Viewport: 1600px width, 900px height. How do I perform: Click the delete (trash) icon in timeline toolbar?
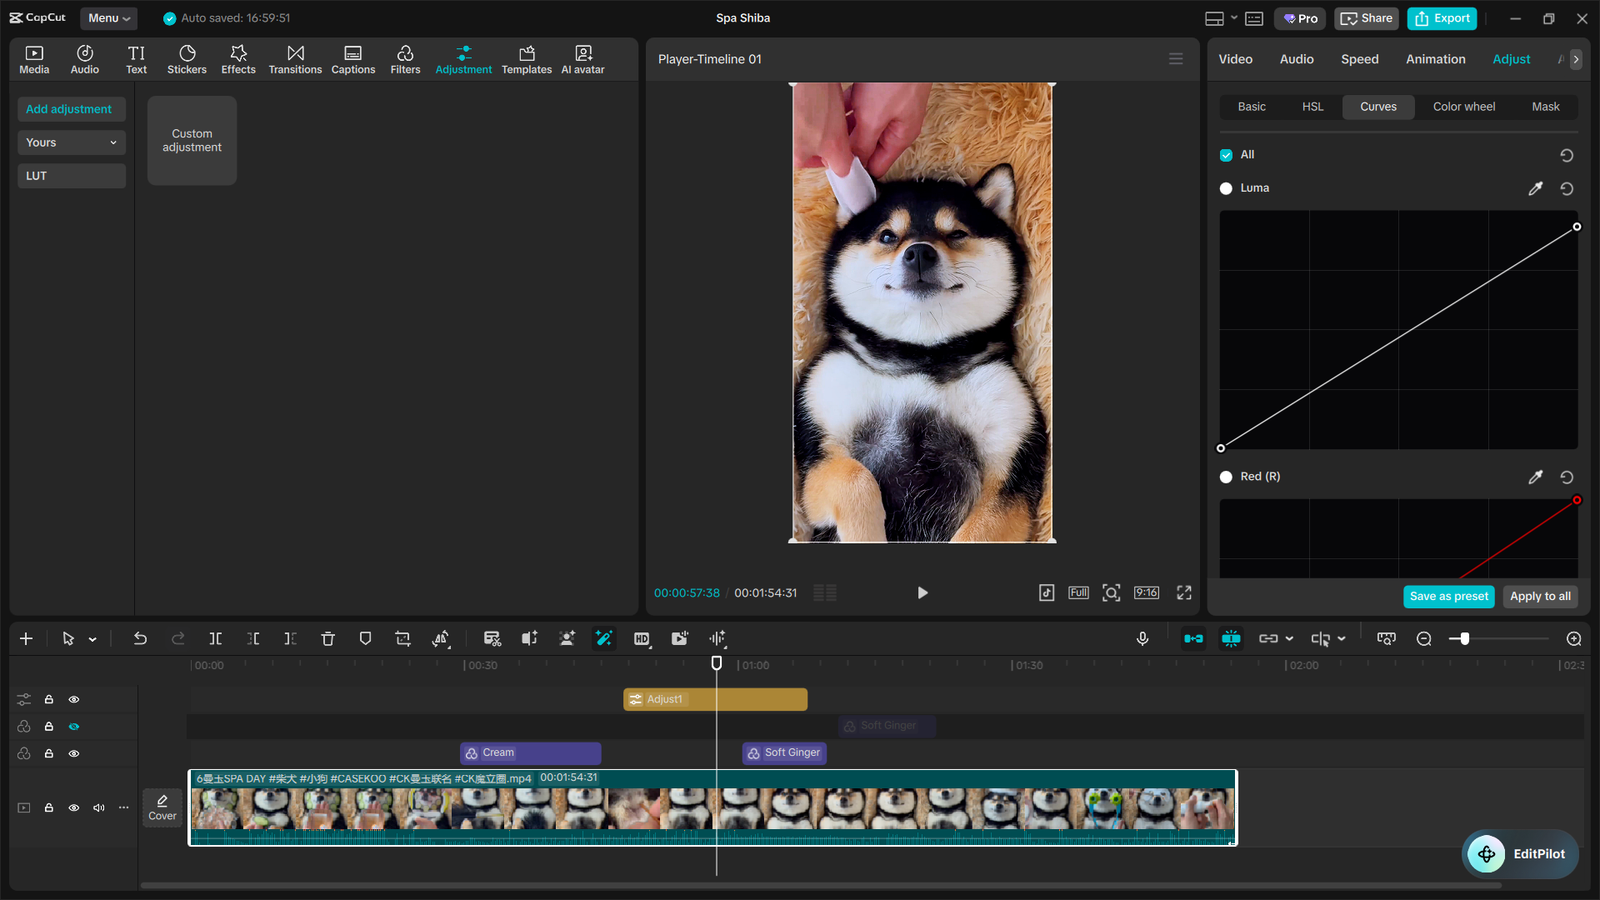coord(328,638)
